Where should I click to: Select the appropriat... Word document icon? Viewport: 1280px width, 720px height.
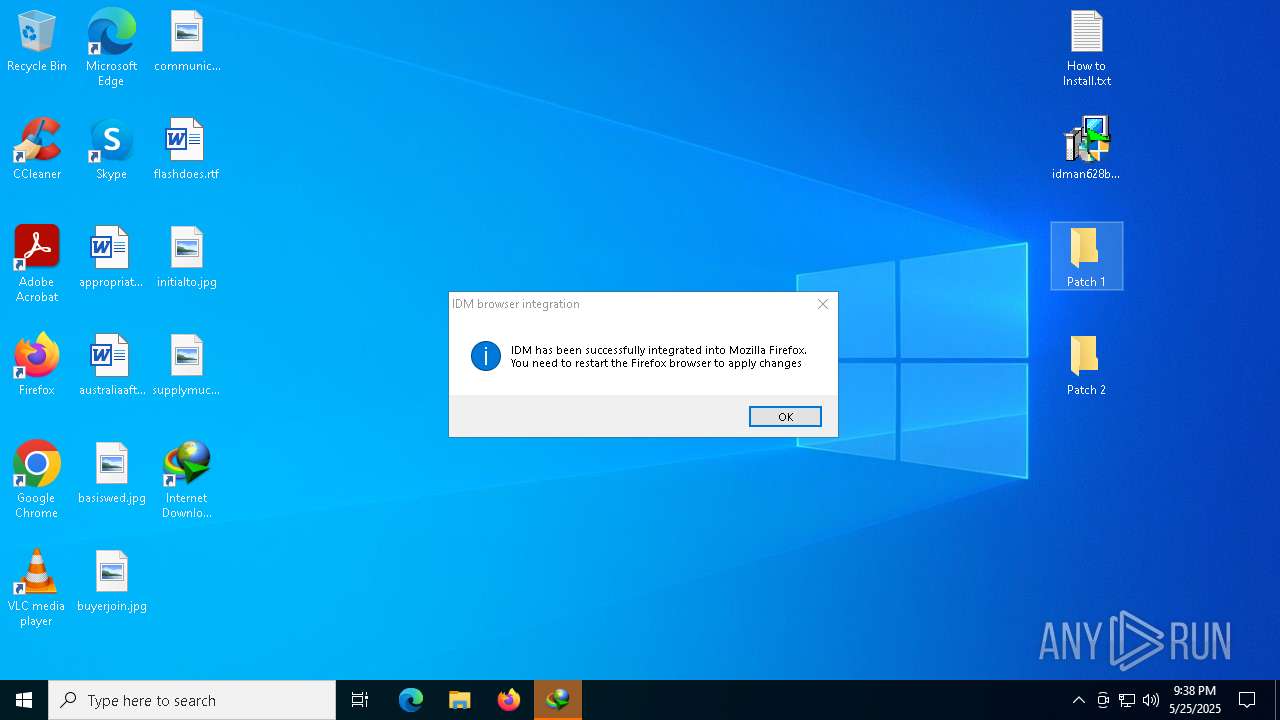point(111,258)
